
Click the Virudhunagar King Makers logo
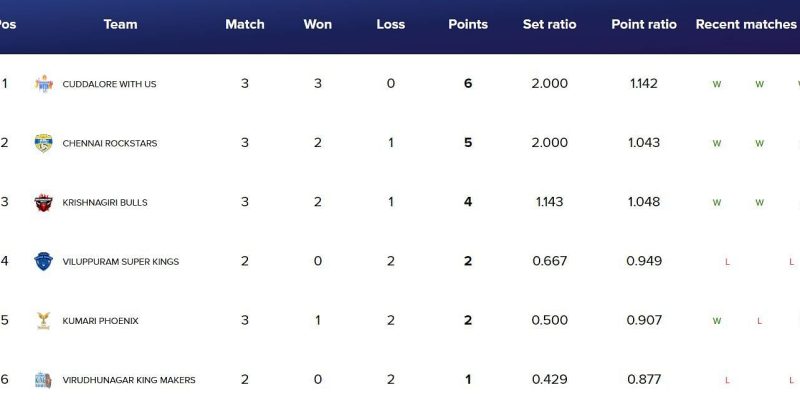point(43,380)
